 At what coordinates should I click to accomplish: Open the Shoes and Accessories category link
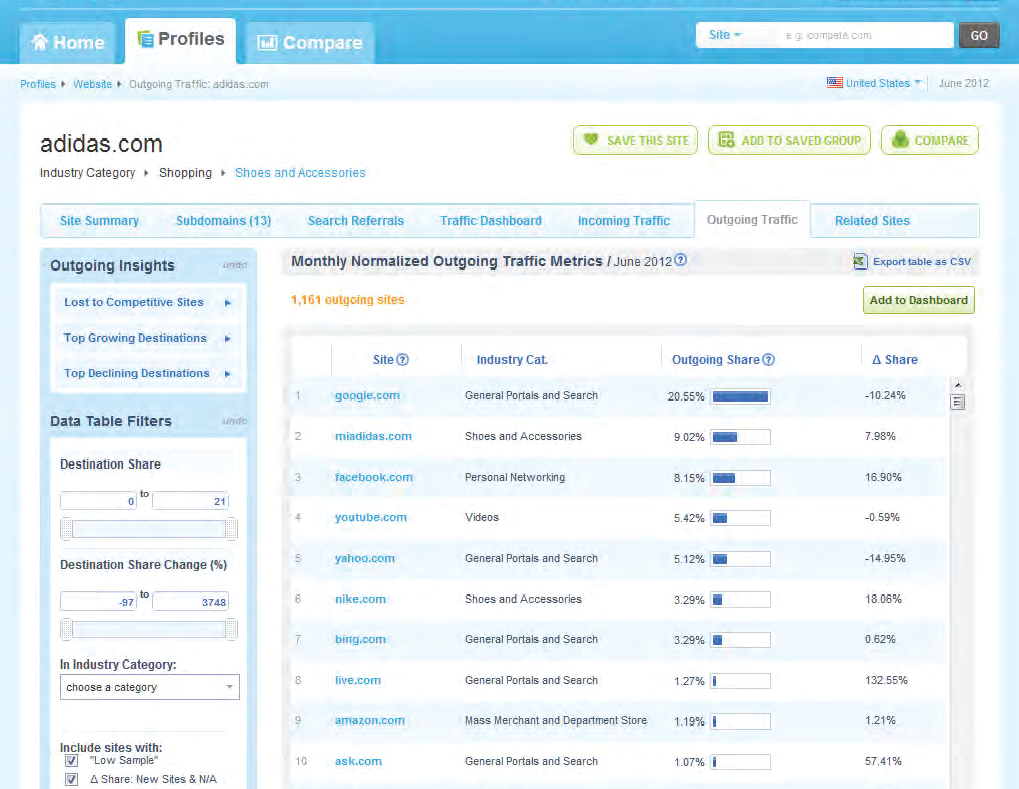(300, 173)
